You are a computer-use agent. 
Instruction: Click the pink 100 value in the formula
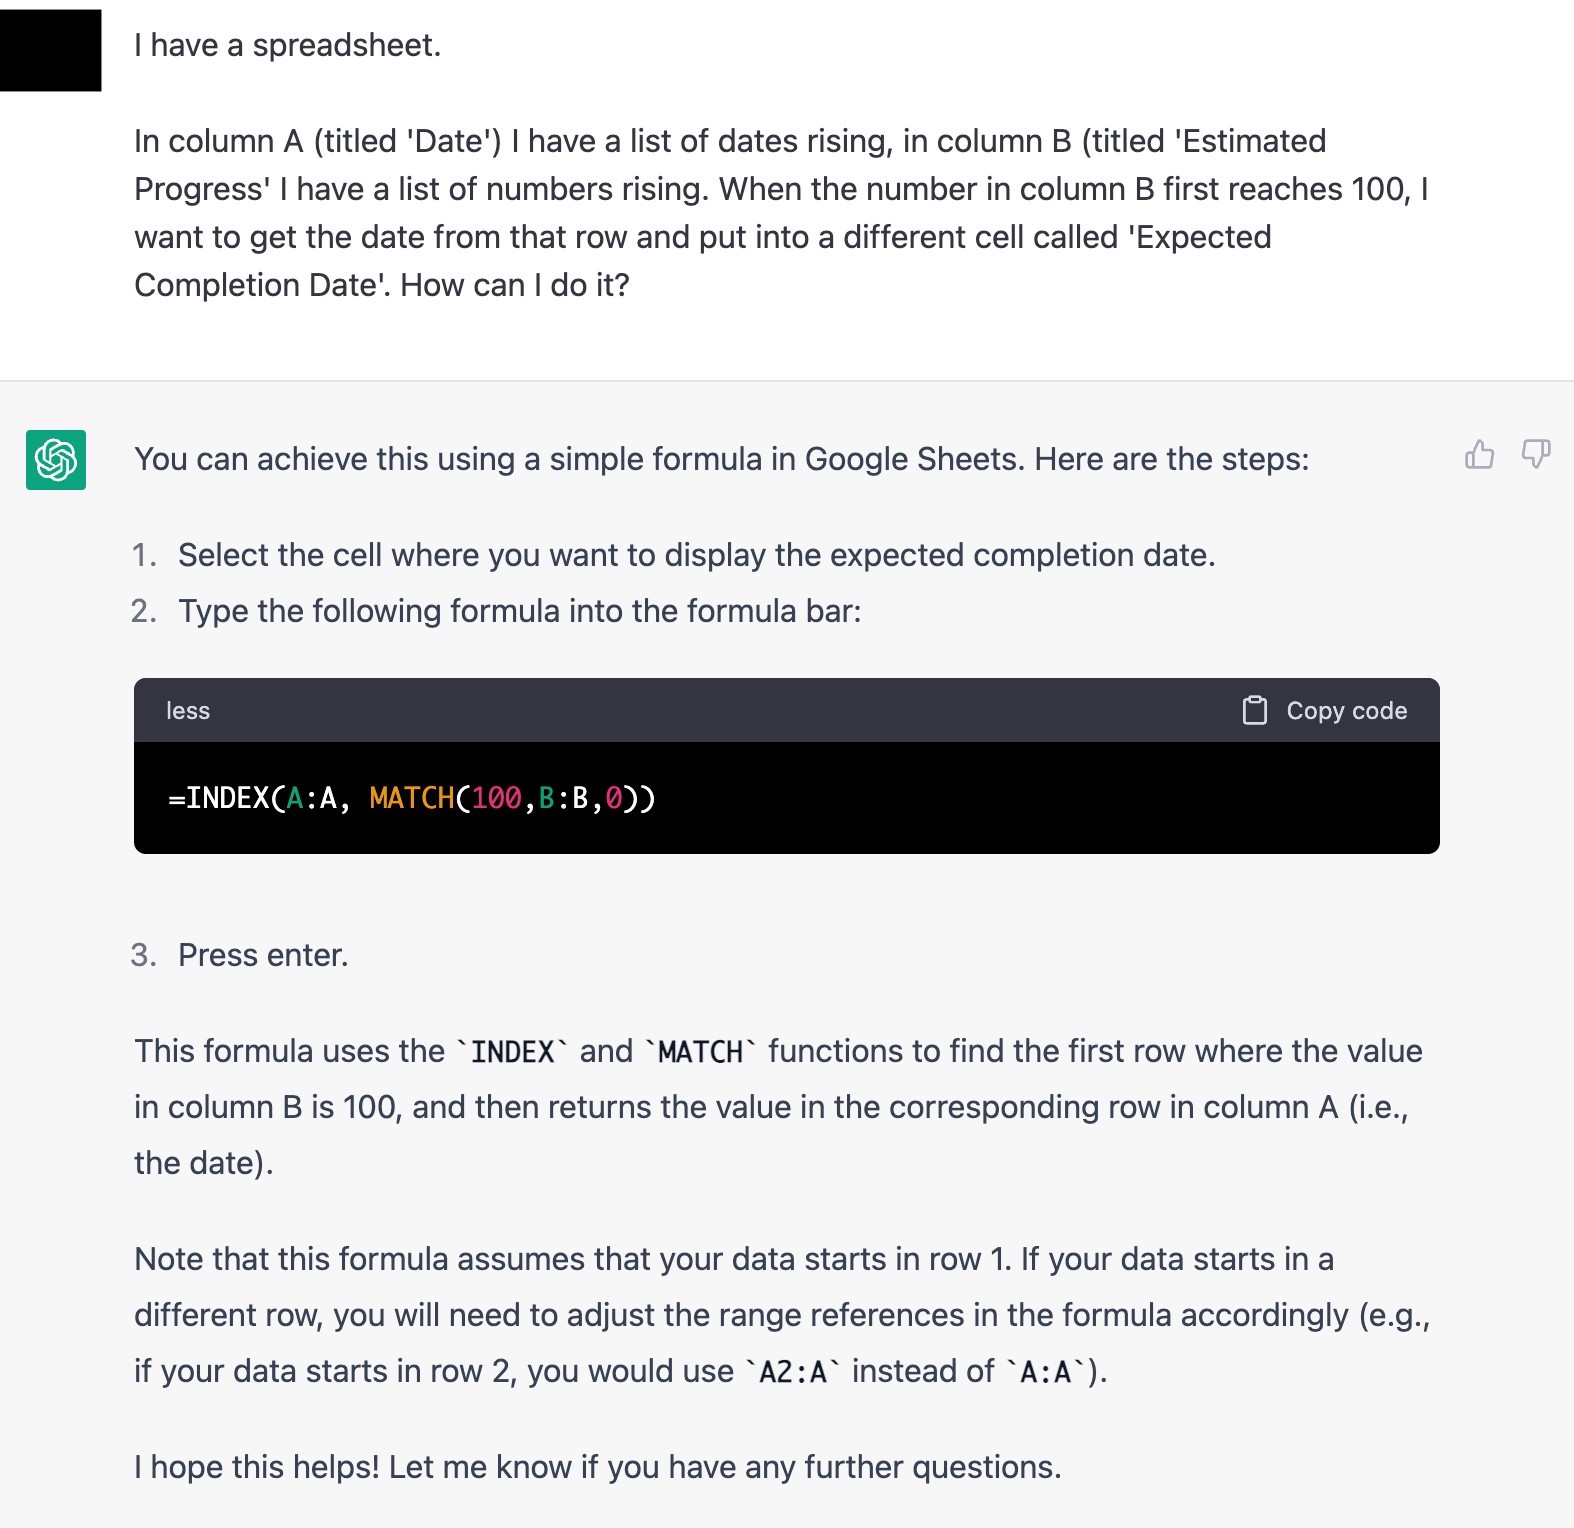[497, 798]
